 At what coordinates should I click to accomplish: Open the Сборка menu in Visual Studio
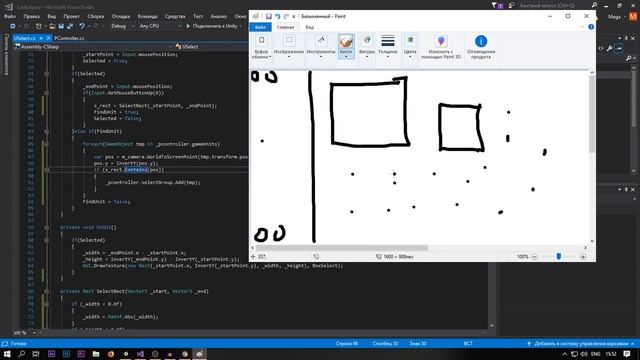(96, 16)
